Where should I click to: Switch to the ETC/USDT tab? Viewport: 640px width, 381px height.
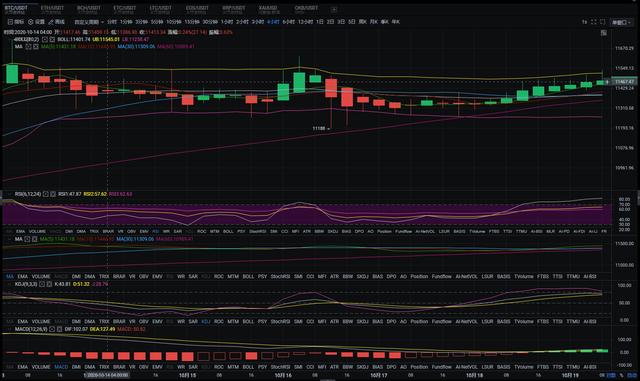click(x=124, y=9)
